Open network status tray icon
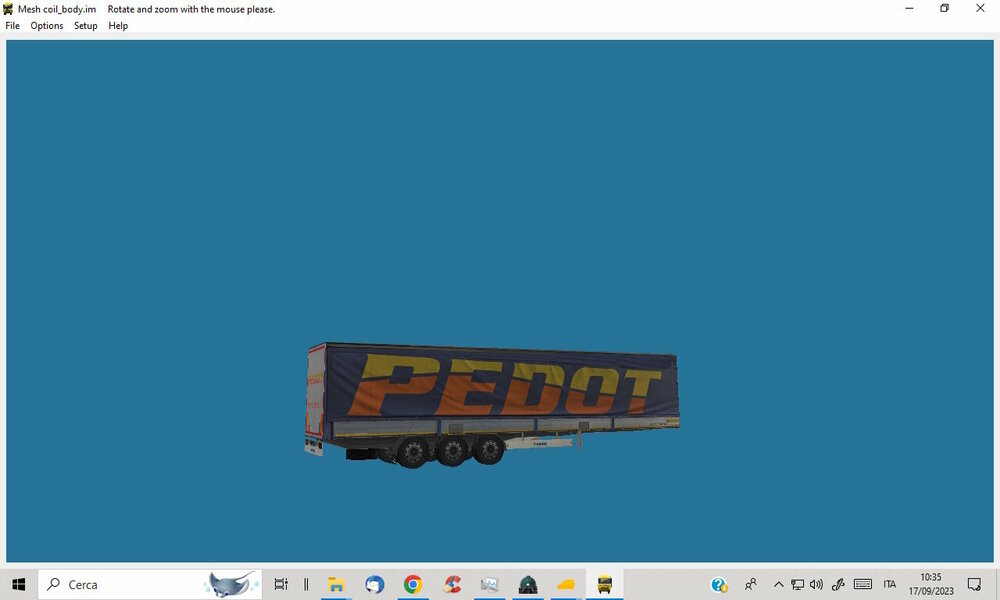 [797, 584]
